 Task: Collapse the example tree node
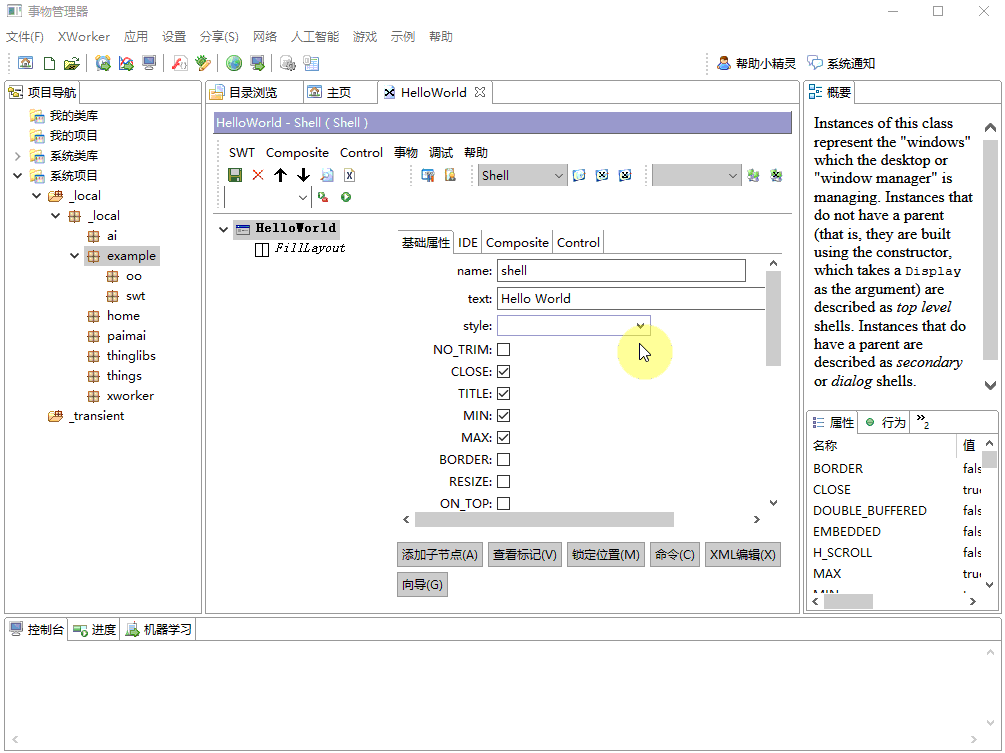point(75,256)
